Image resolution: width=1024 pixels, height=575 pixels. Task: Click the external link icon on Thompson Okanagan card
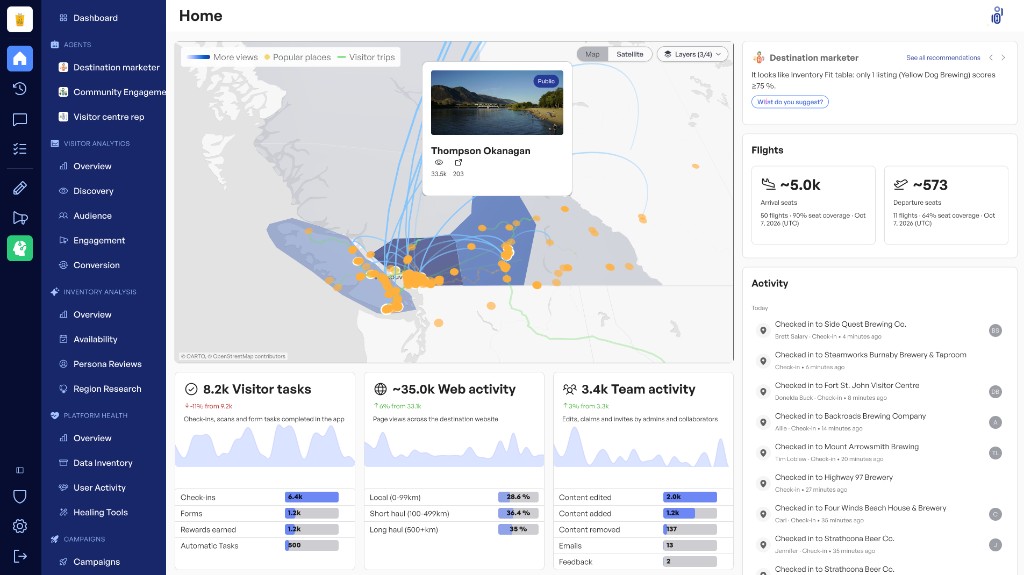(458, 163)
